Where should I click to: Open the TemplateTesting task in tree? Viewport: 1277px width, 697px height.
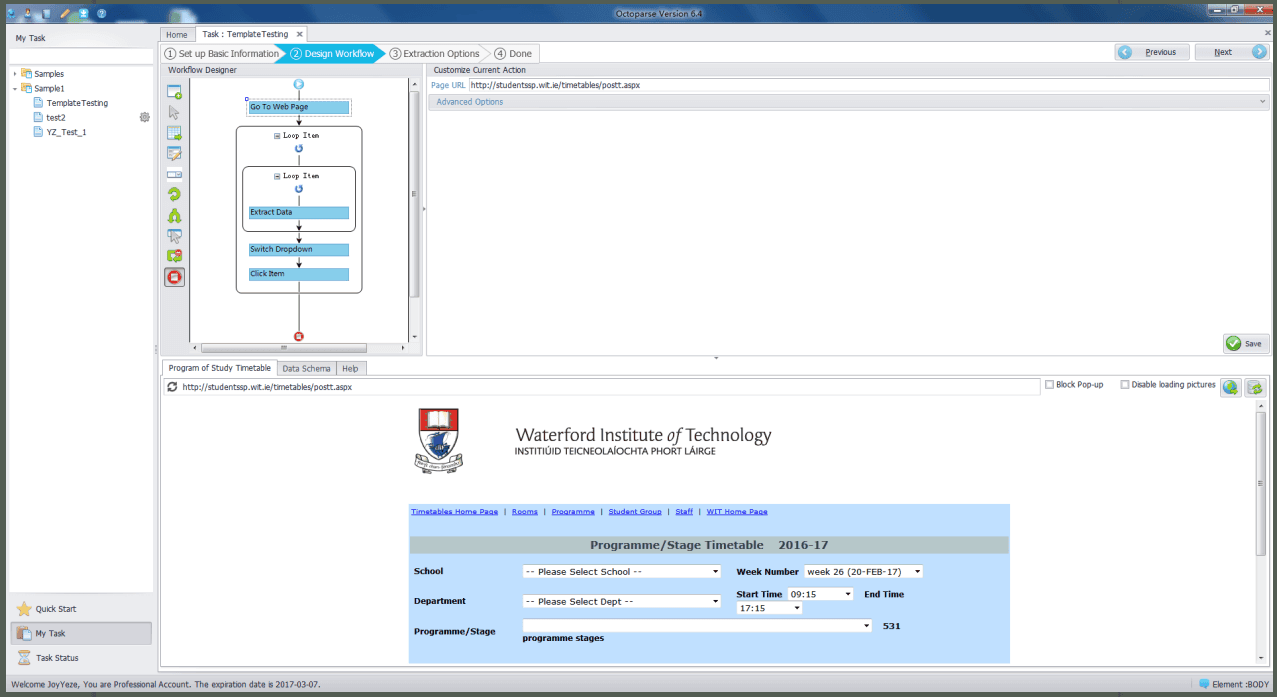[x=77, y=103]
